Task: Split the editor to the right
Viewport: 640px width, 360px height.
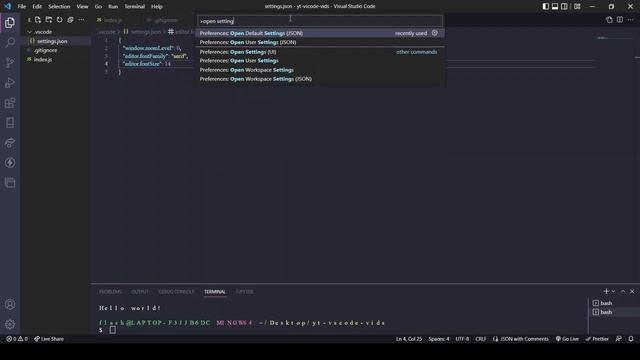Action: tap(620, 20)
